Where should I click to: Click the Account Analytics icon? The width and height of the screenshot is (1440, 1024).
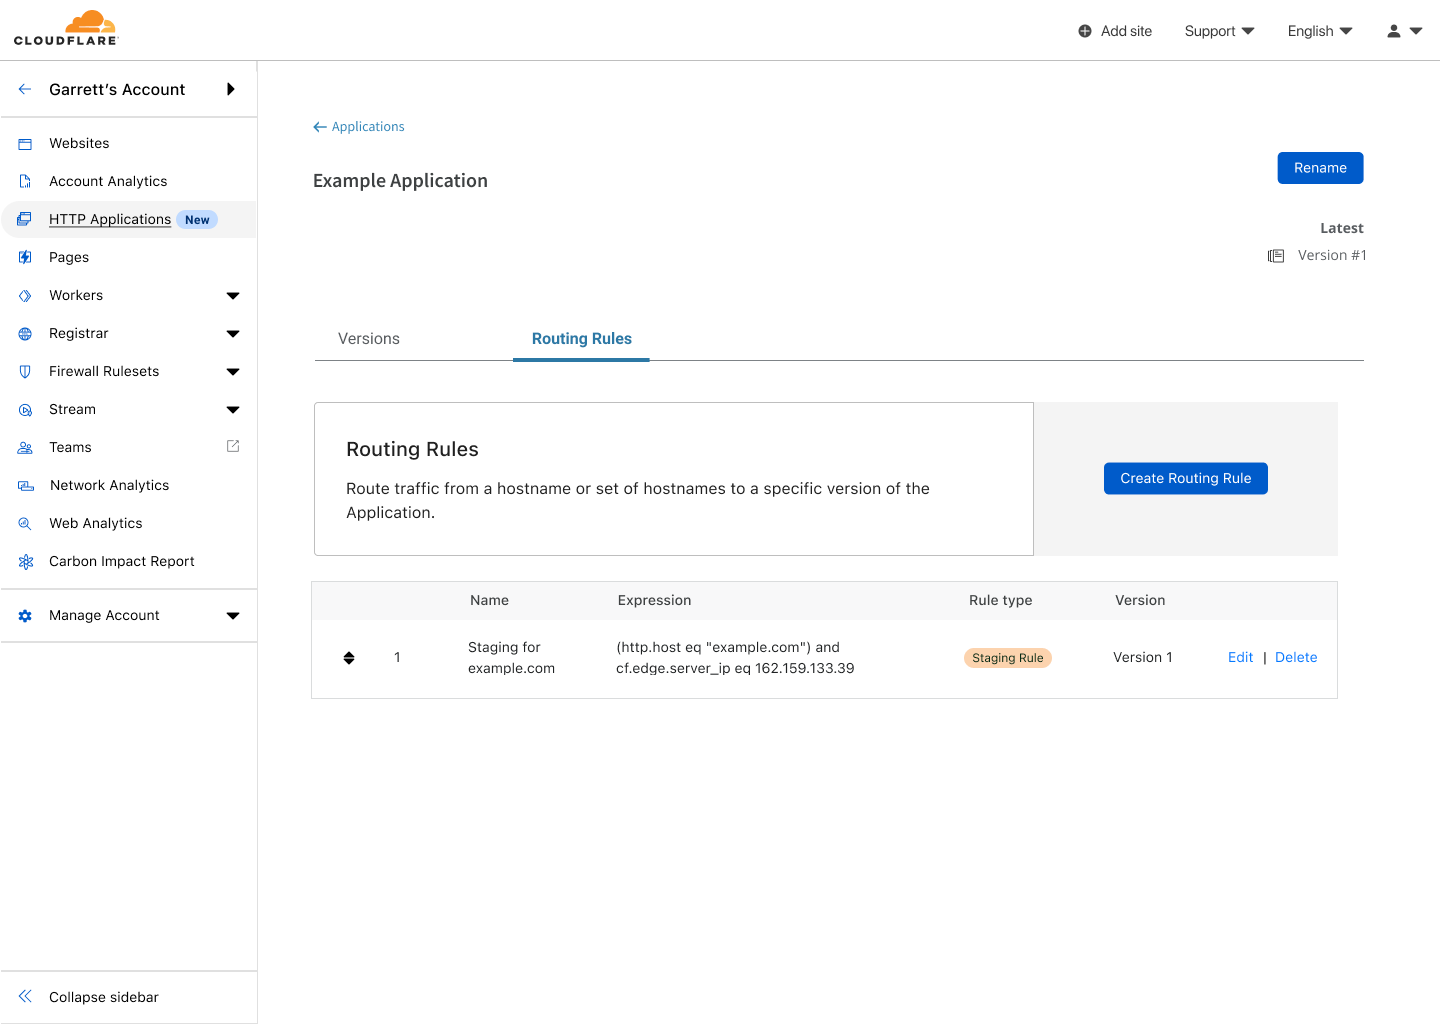click(25, 182)
